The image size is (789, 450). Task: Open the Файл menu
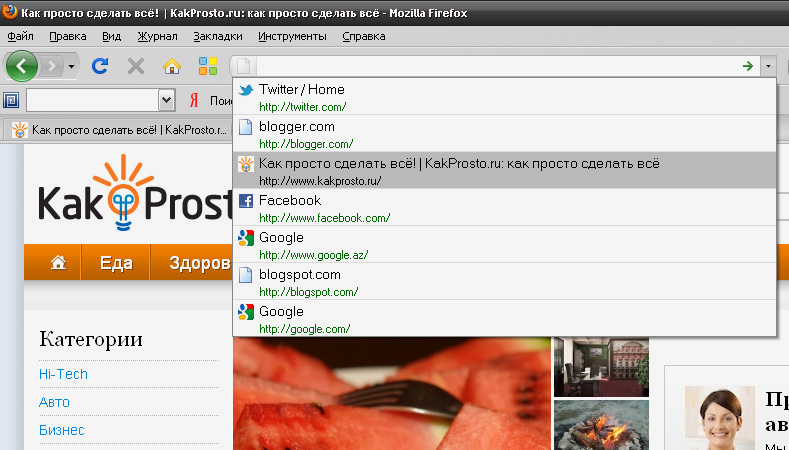pos(21,36)
